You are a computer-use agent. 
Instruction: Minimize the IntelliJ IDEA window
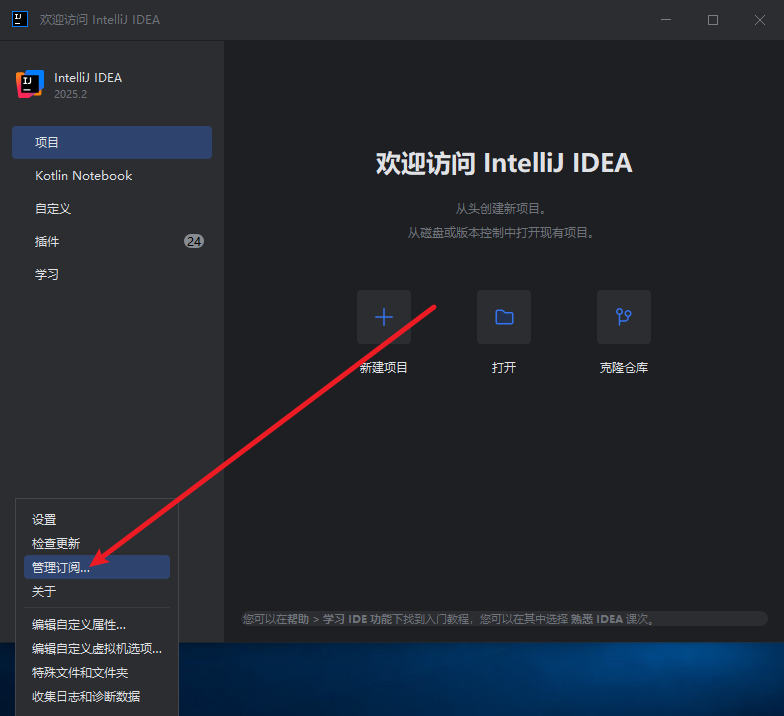666,20
